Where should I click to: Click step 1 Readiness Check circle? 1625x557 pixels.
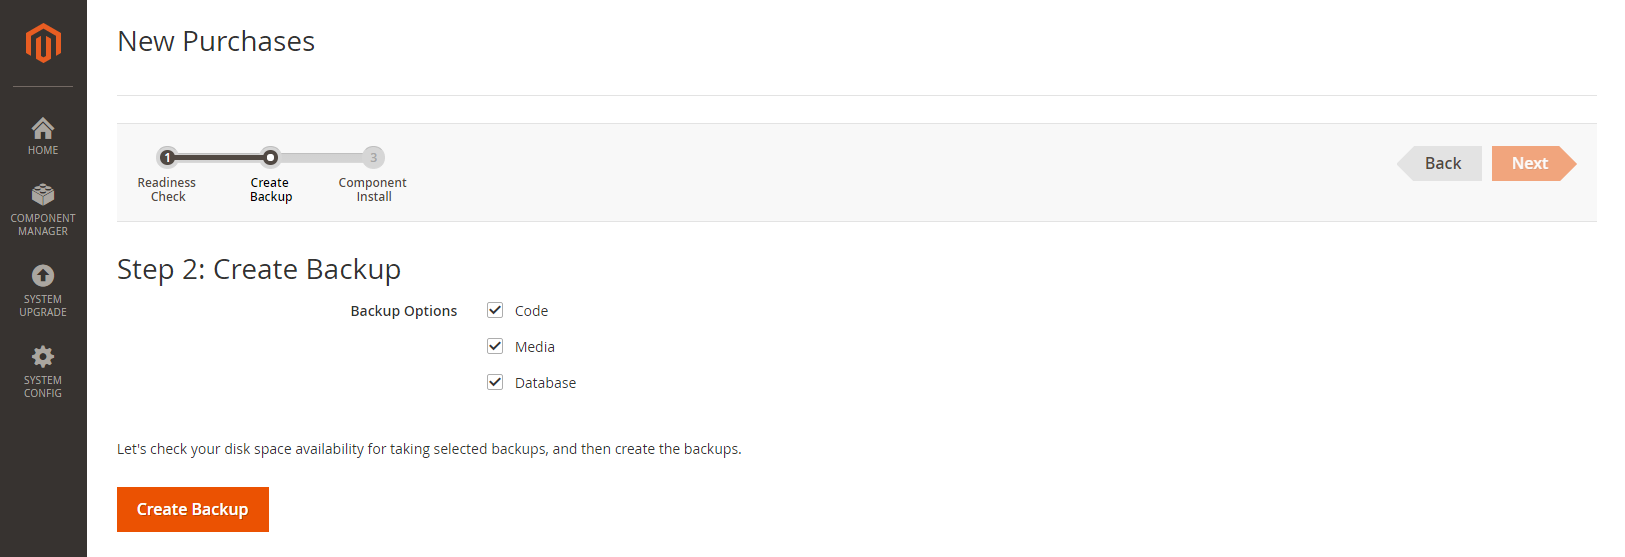pos(167,157)
